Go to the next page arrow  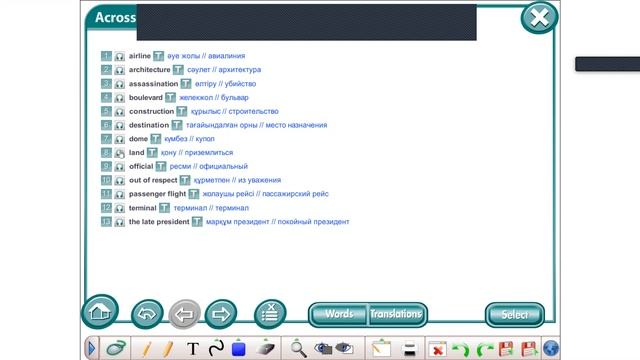coord(221,314)
